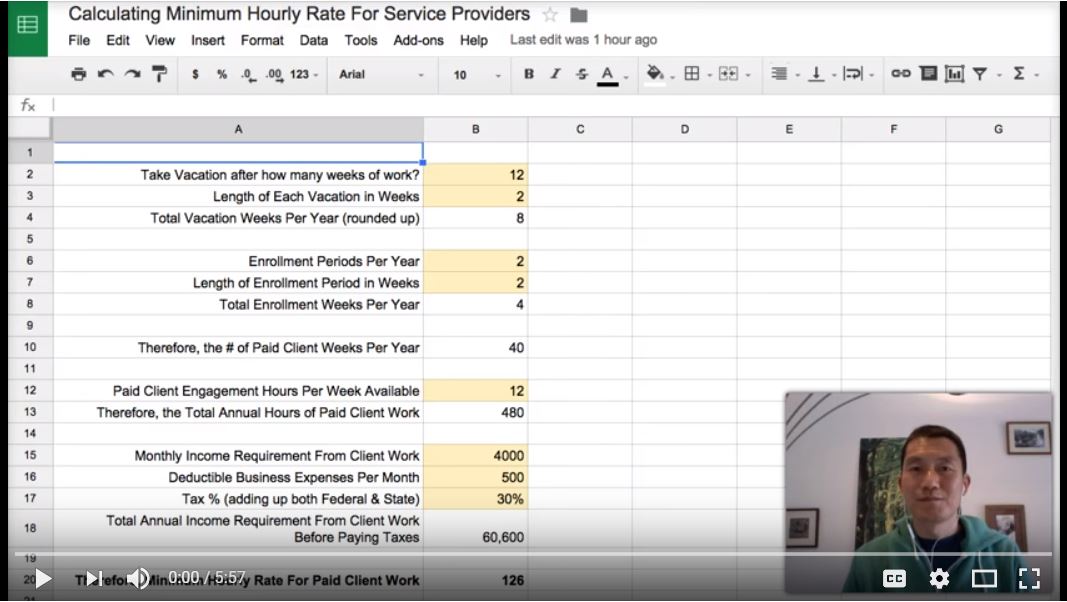Open the Data menu
This screenshot has height=602, width=1067.
pos(314,41)
